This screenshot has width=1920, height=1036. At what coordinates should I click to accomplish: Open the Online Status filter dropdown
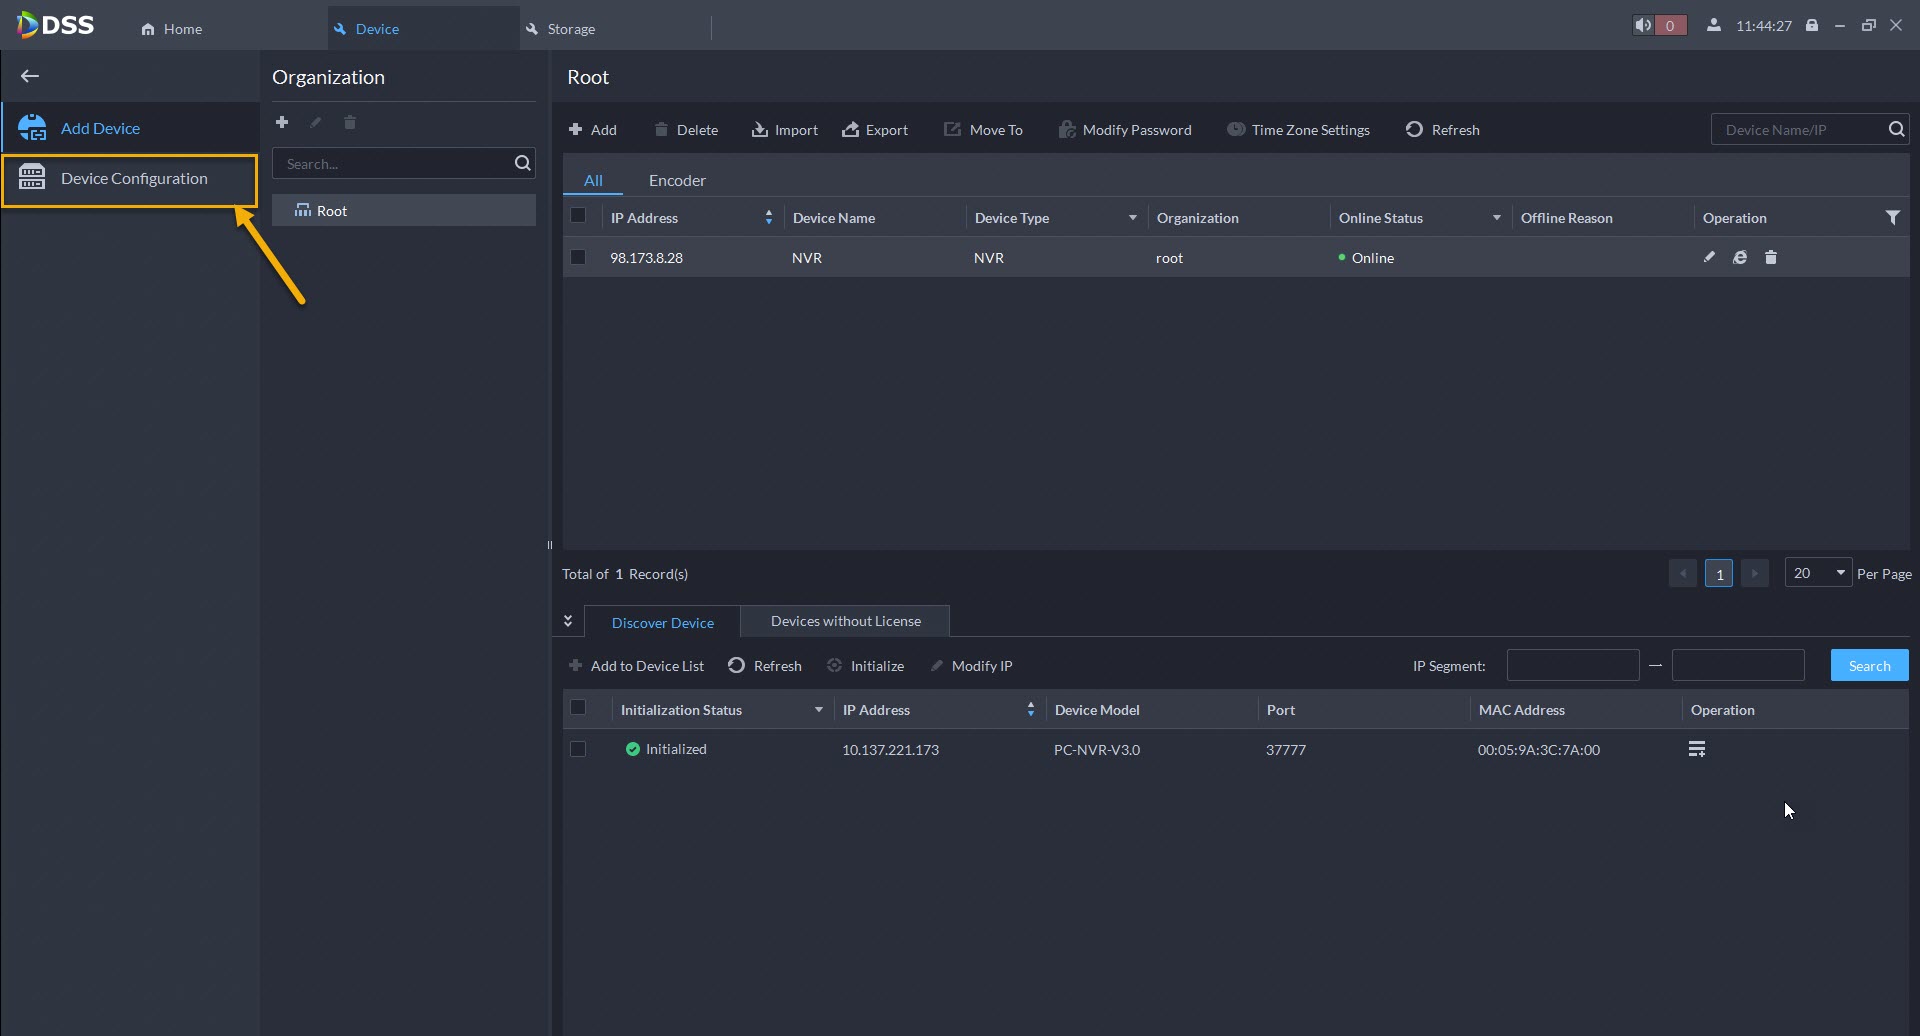pos(1496,218)
